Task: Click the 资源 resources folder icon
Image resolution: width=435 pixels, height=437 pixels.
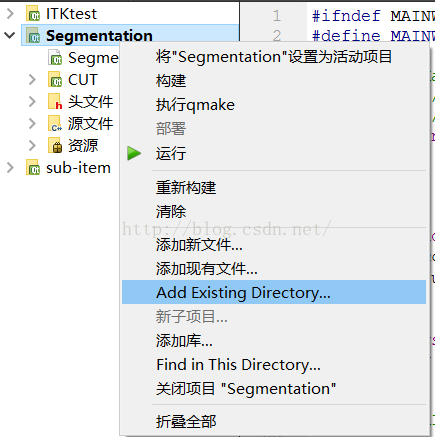Action: 55,145
